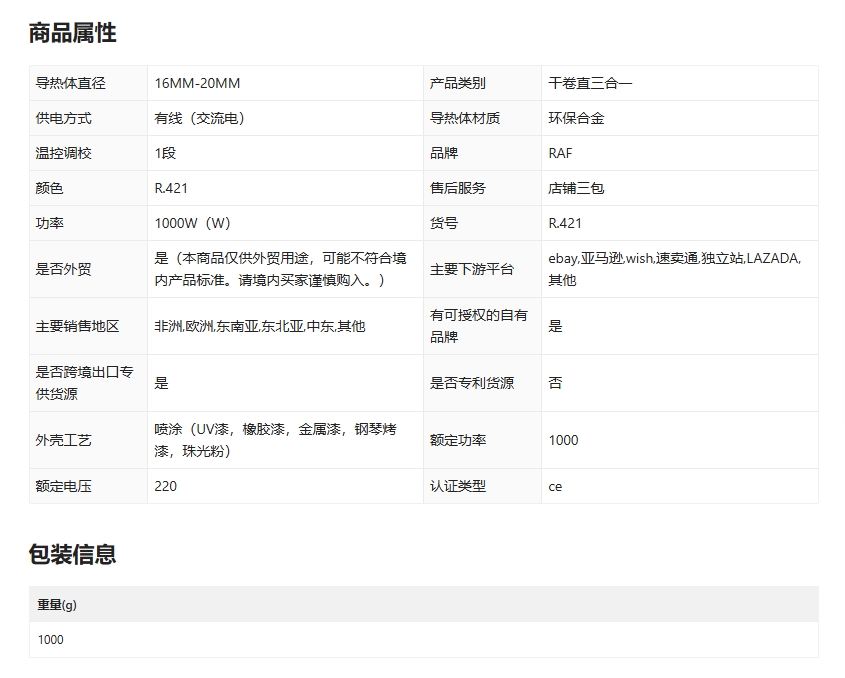
Task: Click the 认证类型 value ce
Action: coord(555,486)
